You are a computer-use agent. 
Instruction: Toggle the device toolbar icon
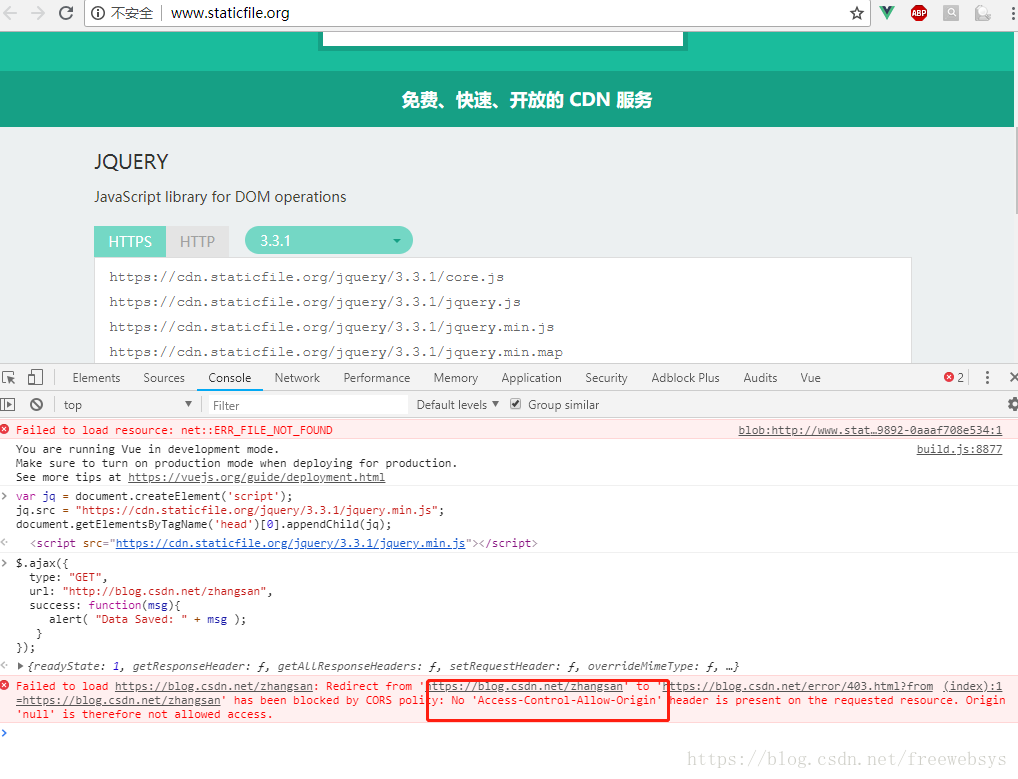[35, 377]
